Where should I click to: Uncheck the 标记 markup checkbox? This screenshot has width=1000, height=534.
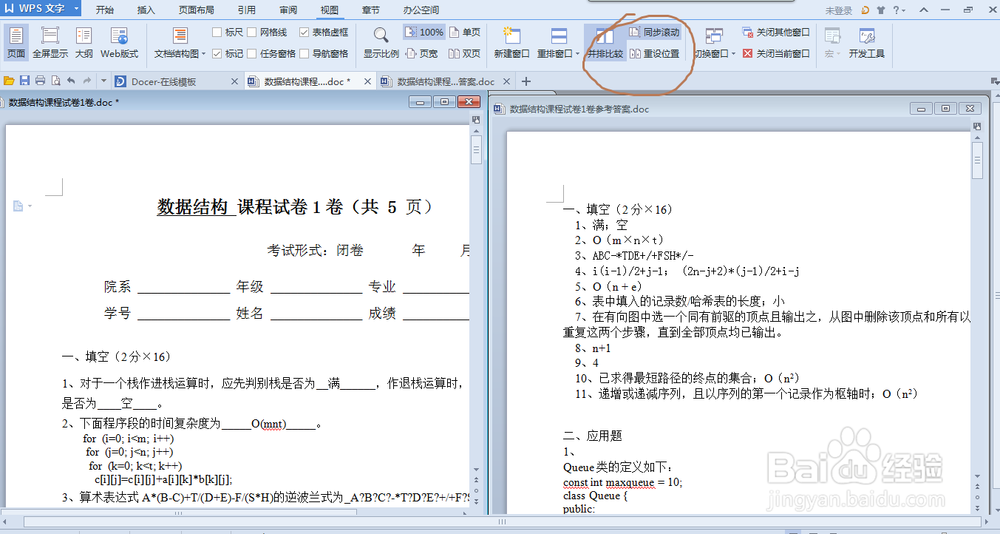tap(217, 54)
